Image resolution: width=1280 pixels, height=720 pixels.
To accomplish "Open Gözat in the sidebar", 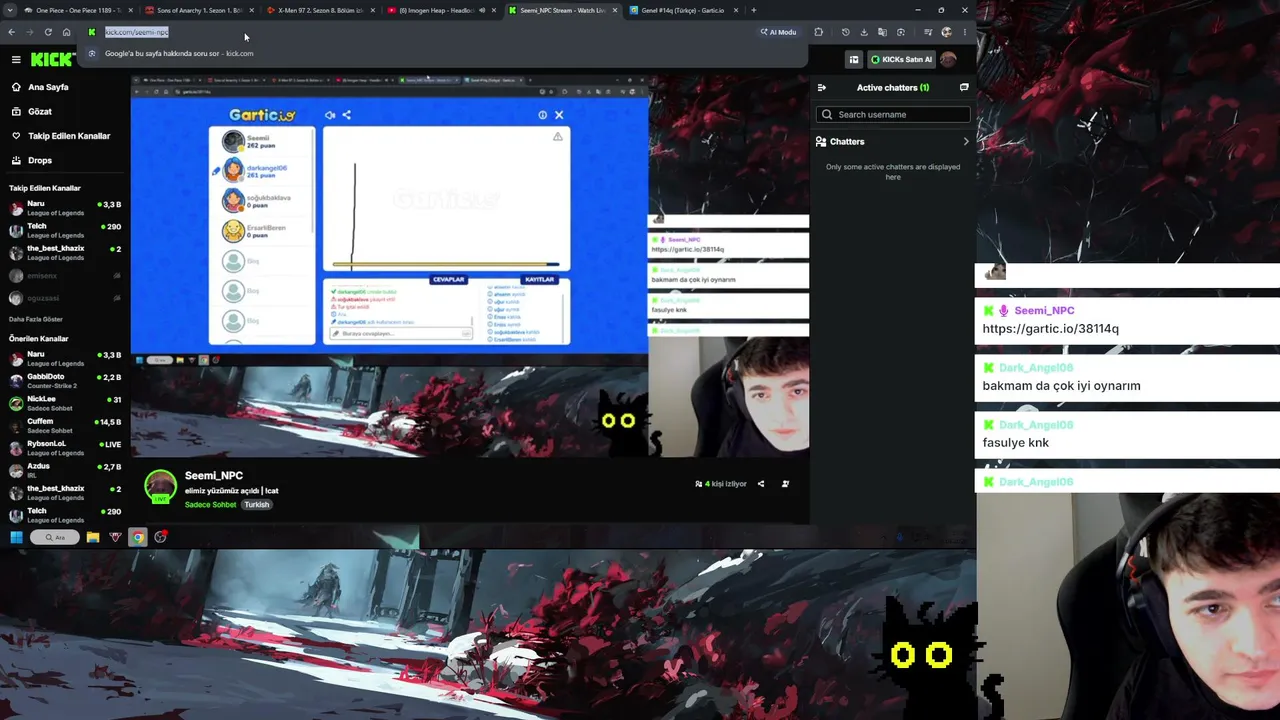I will [40, 111].
